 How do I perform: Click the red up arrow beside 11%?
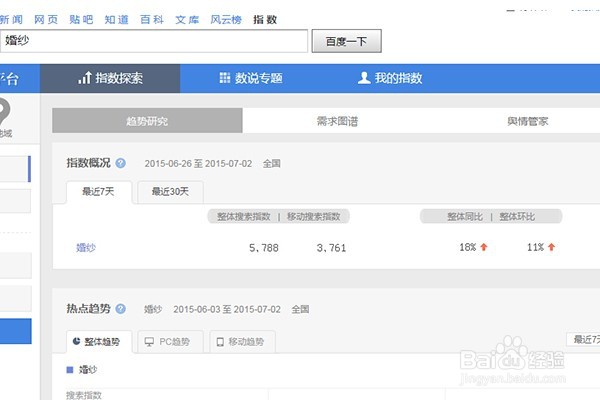pos(551,247)
